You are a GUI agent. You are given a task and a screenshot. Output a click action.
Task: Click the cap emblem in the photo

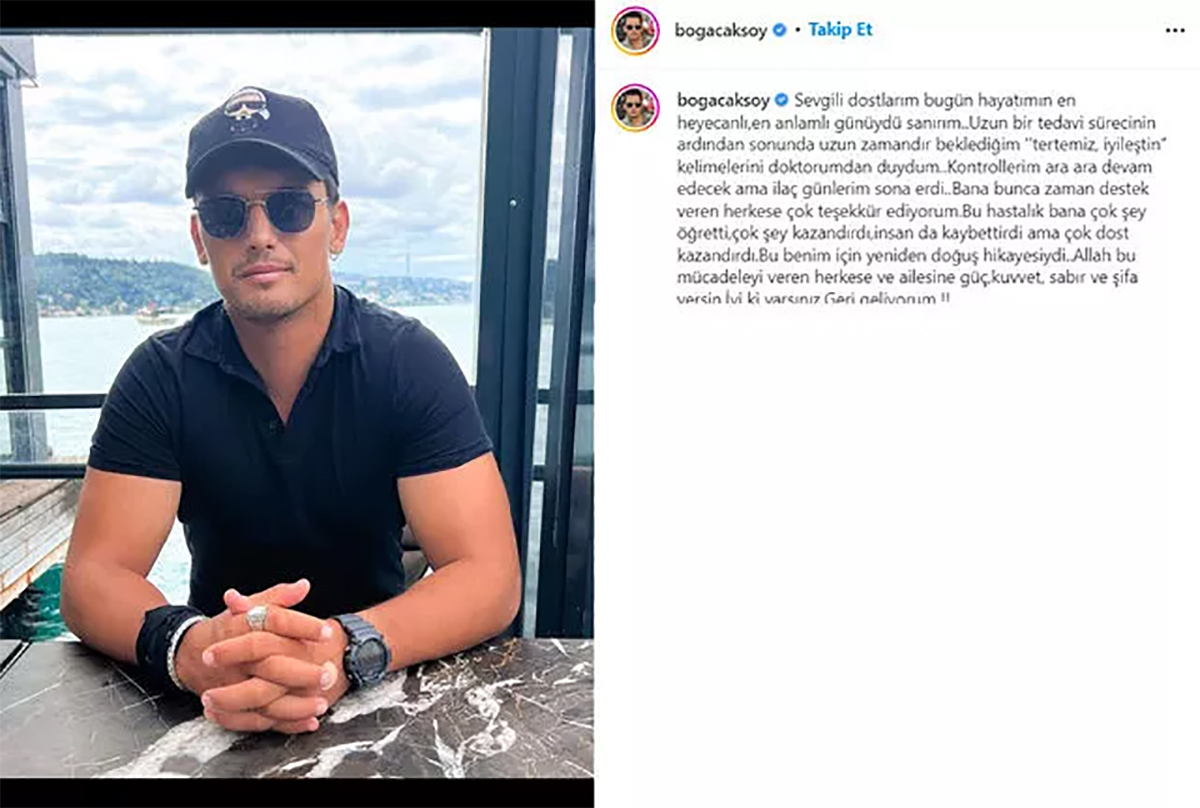click(x=246, y=107)
